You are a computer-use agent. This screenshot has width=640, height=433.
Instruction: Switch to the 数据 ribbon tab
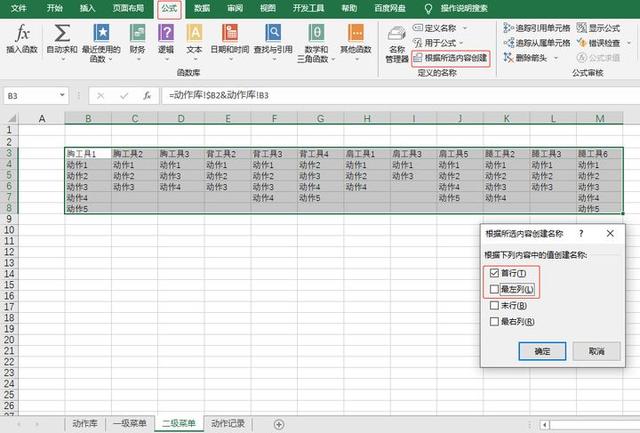click(x=202, y=7)
